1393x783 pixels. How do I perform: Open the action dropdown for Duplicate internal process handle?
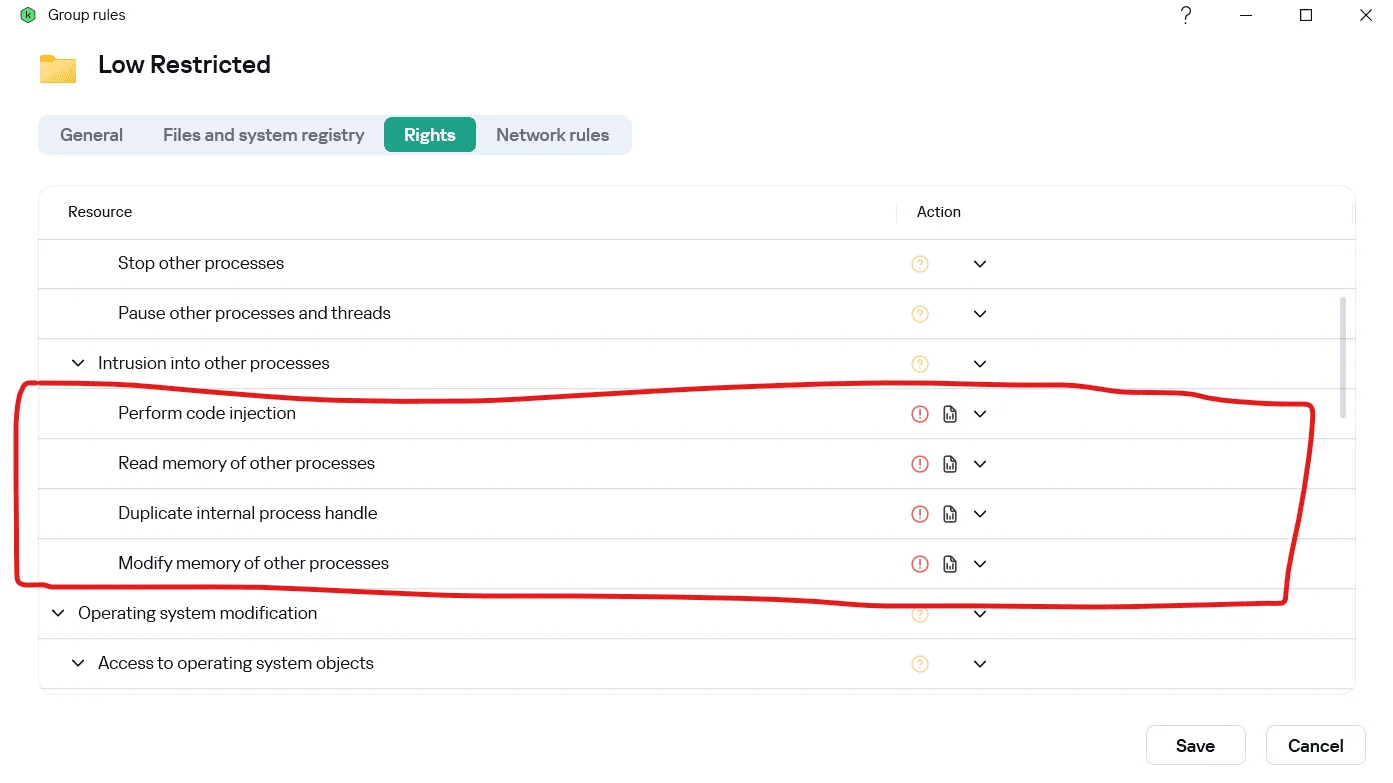pos(980,514)
